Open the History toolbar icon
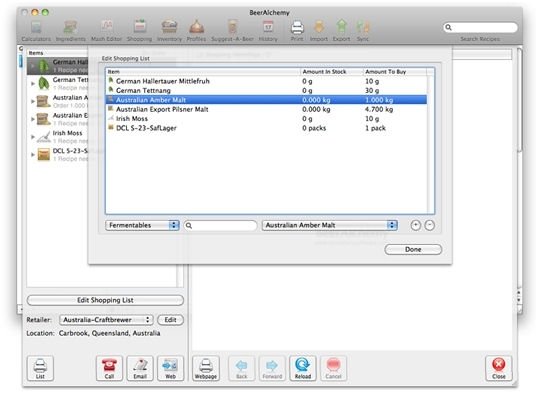The image size is (539, 399). [x=268, y=31]
